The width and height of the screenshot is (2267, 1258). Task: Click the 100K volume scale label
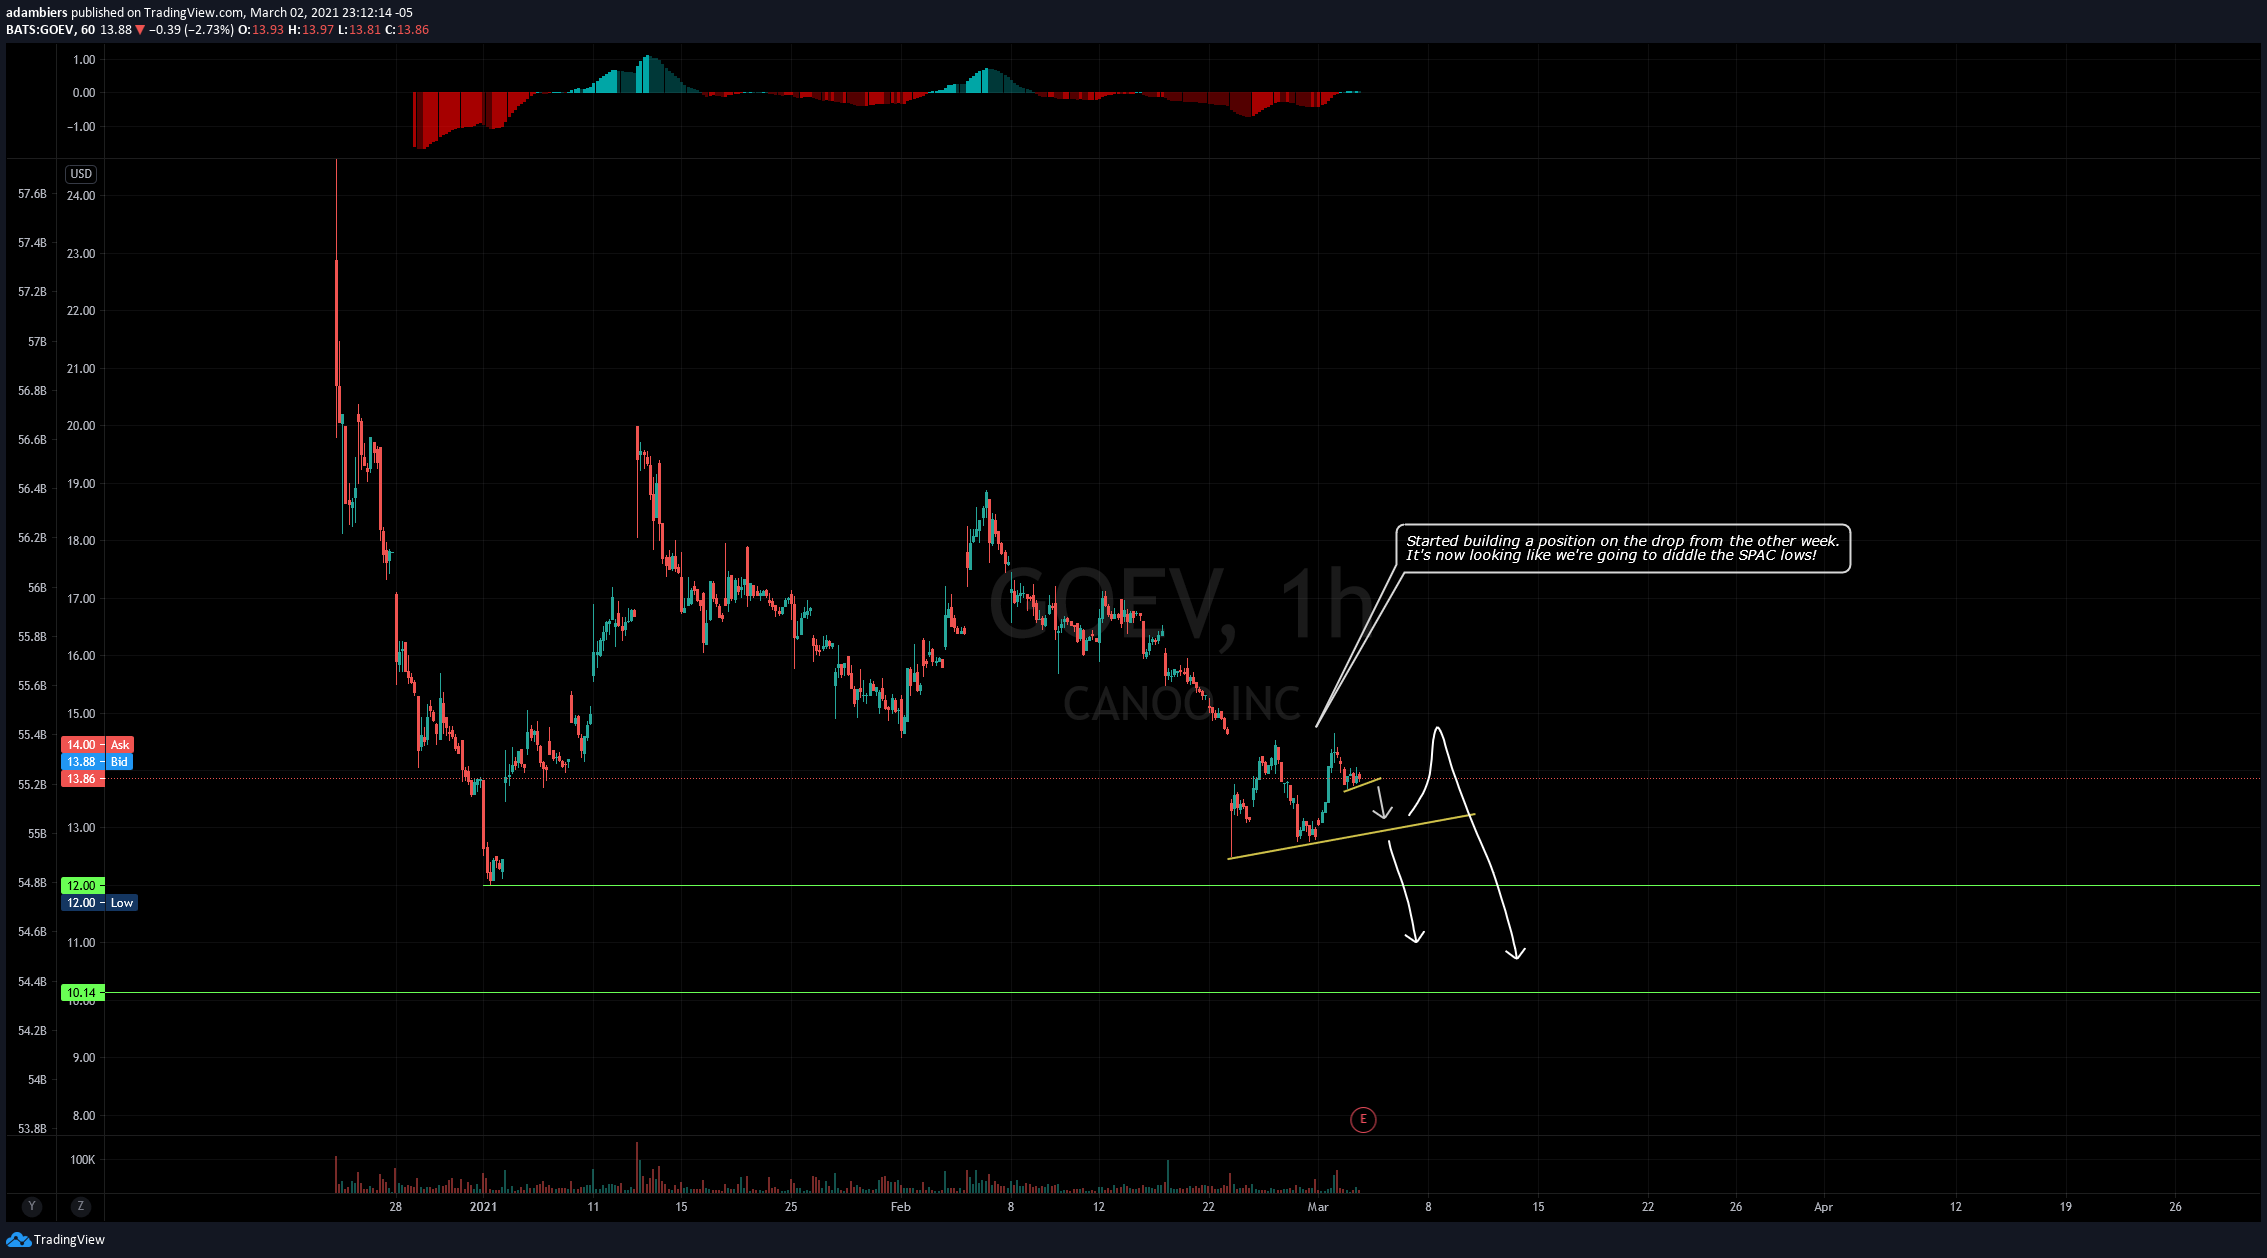tap(83, 1160)
